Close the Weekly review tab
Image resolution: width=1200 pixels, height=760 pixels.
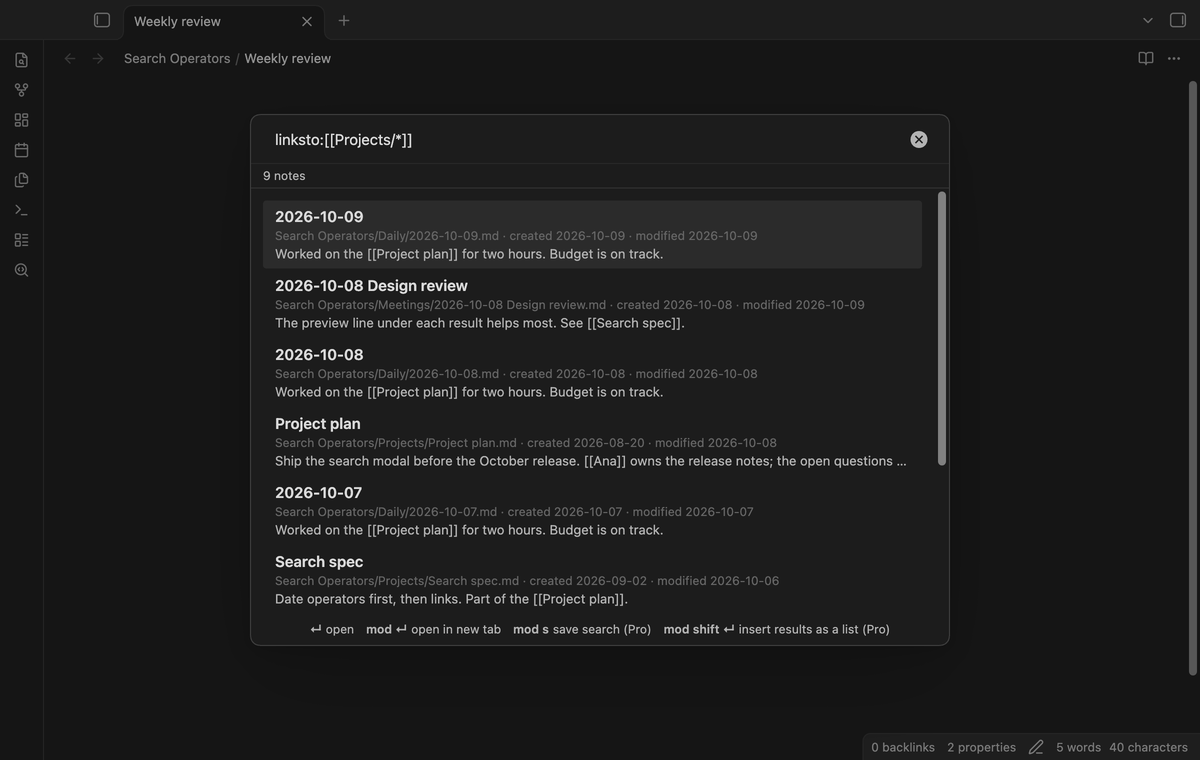[307, 21]
